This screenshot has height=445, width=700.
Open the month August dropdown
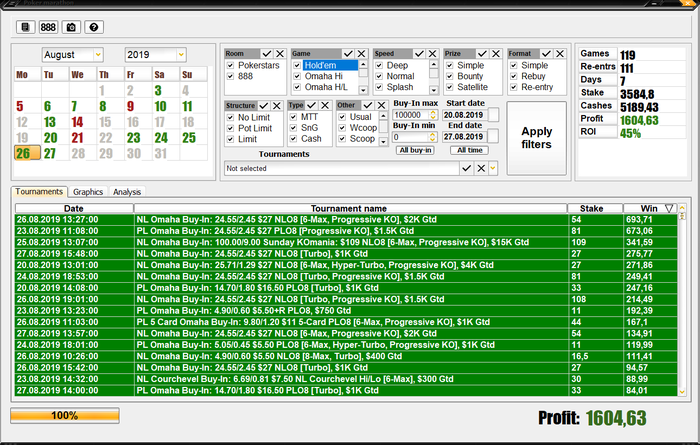click(98, 55)
